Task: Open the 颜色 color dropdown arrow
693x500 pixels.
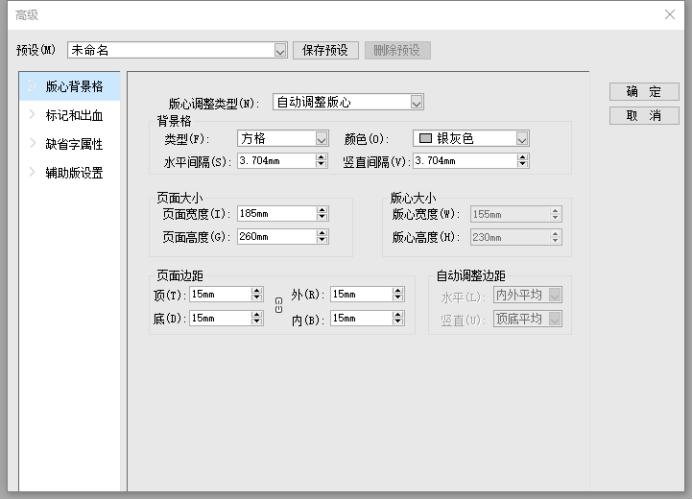Action: [522, 139]
